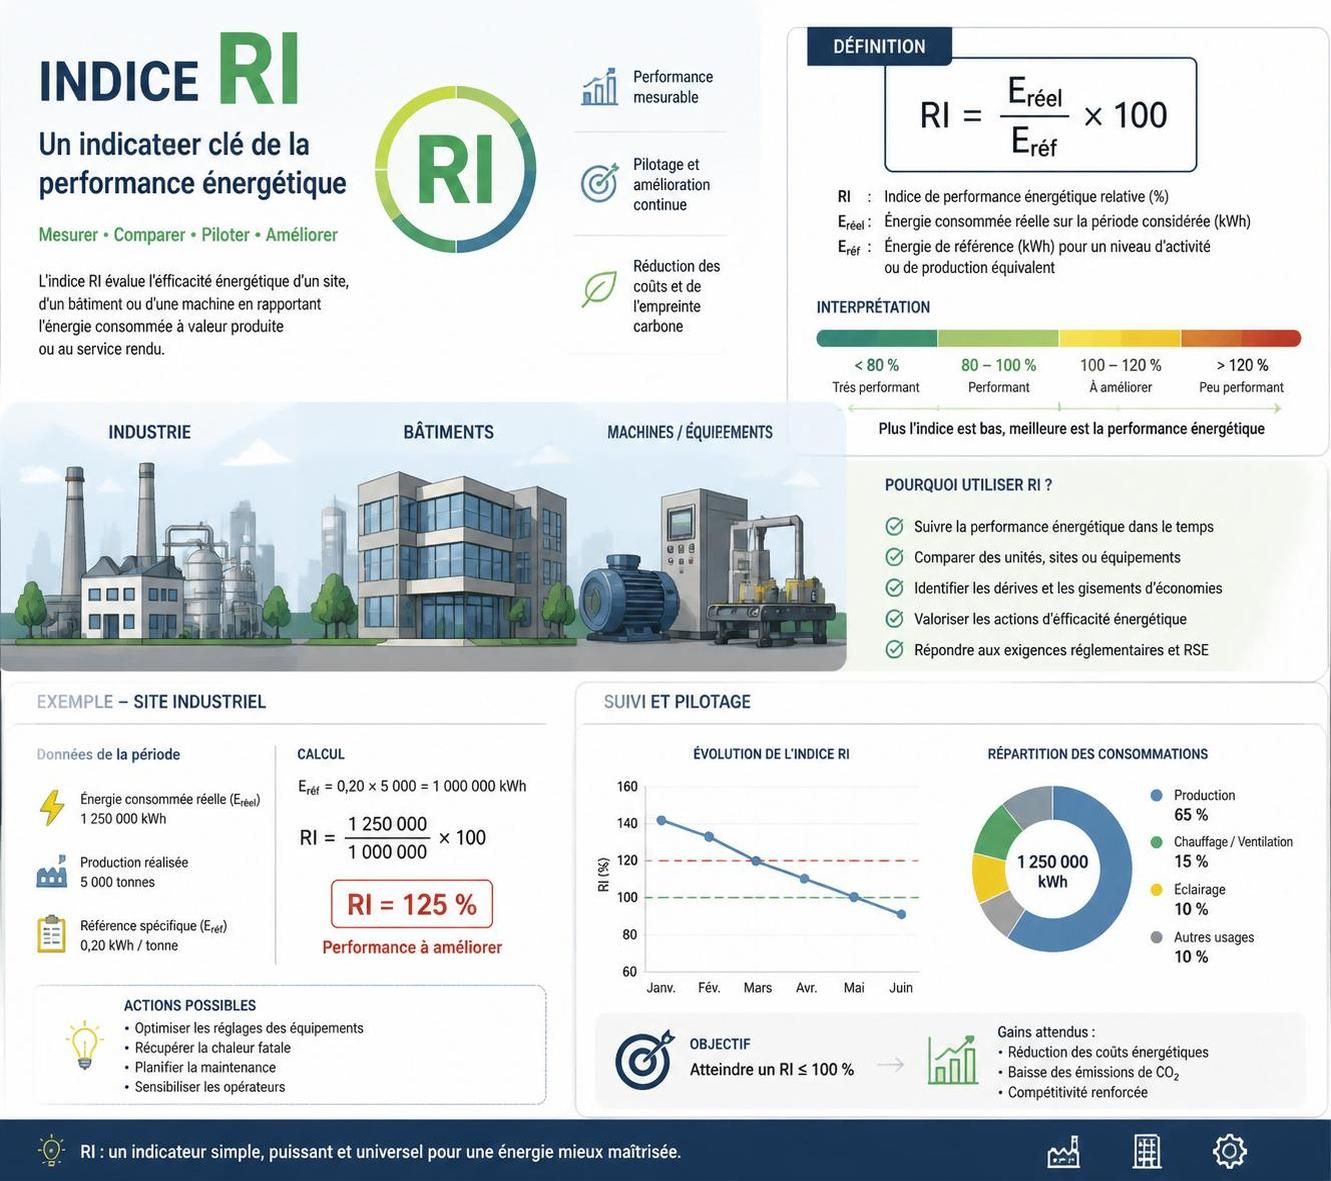Click the SUIVI ET PILOTAGE section title
Image resolution: width=1331 pixels, height=1181 pixels.
point(677,702)
